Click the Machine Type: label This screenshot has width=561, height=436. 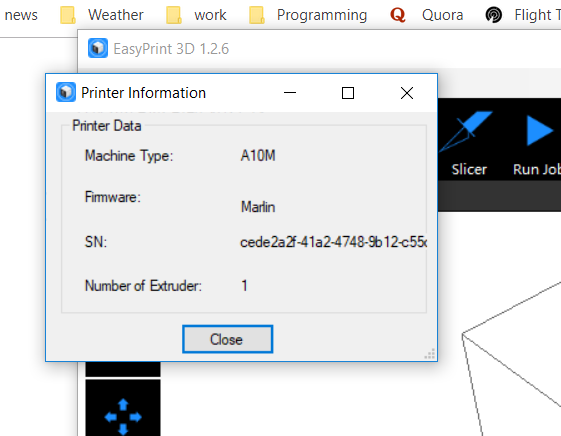pos(129,156)
